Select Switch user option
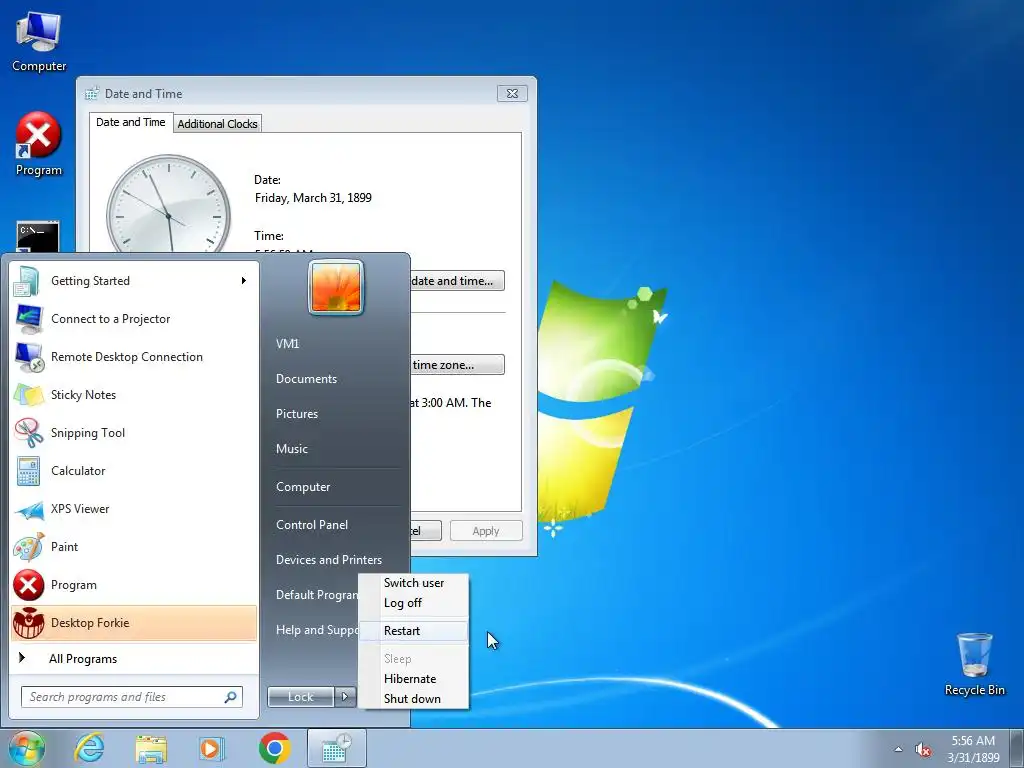The image size is (1024, 768). pos(413,583)
